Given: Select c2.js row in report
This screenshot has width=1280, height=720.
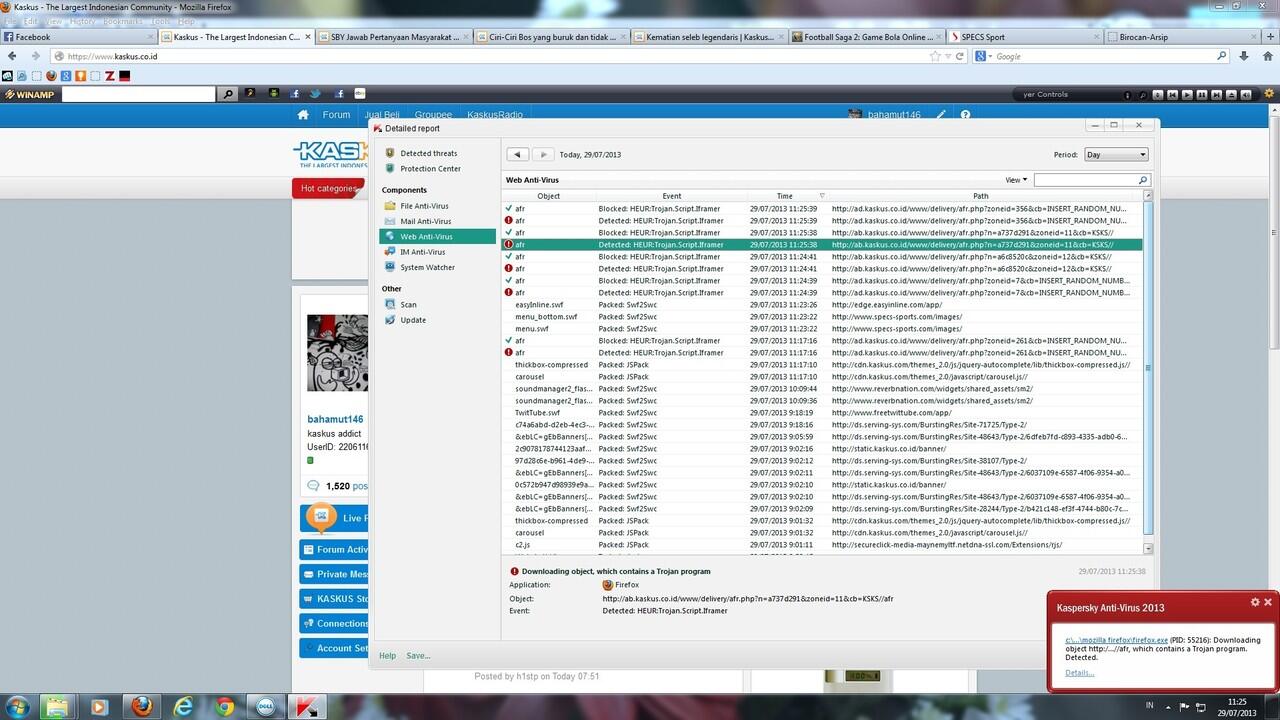Looking at the screenshot, I should click(x=822, y=545).
